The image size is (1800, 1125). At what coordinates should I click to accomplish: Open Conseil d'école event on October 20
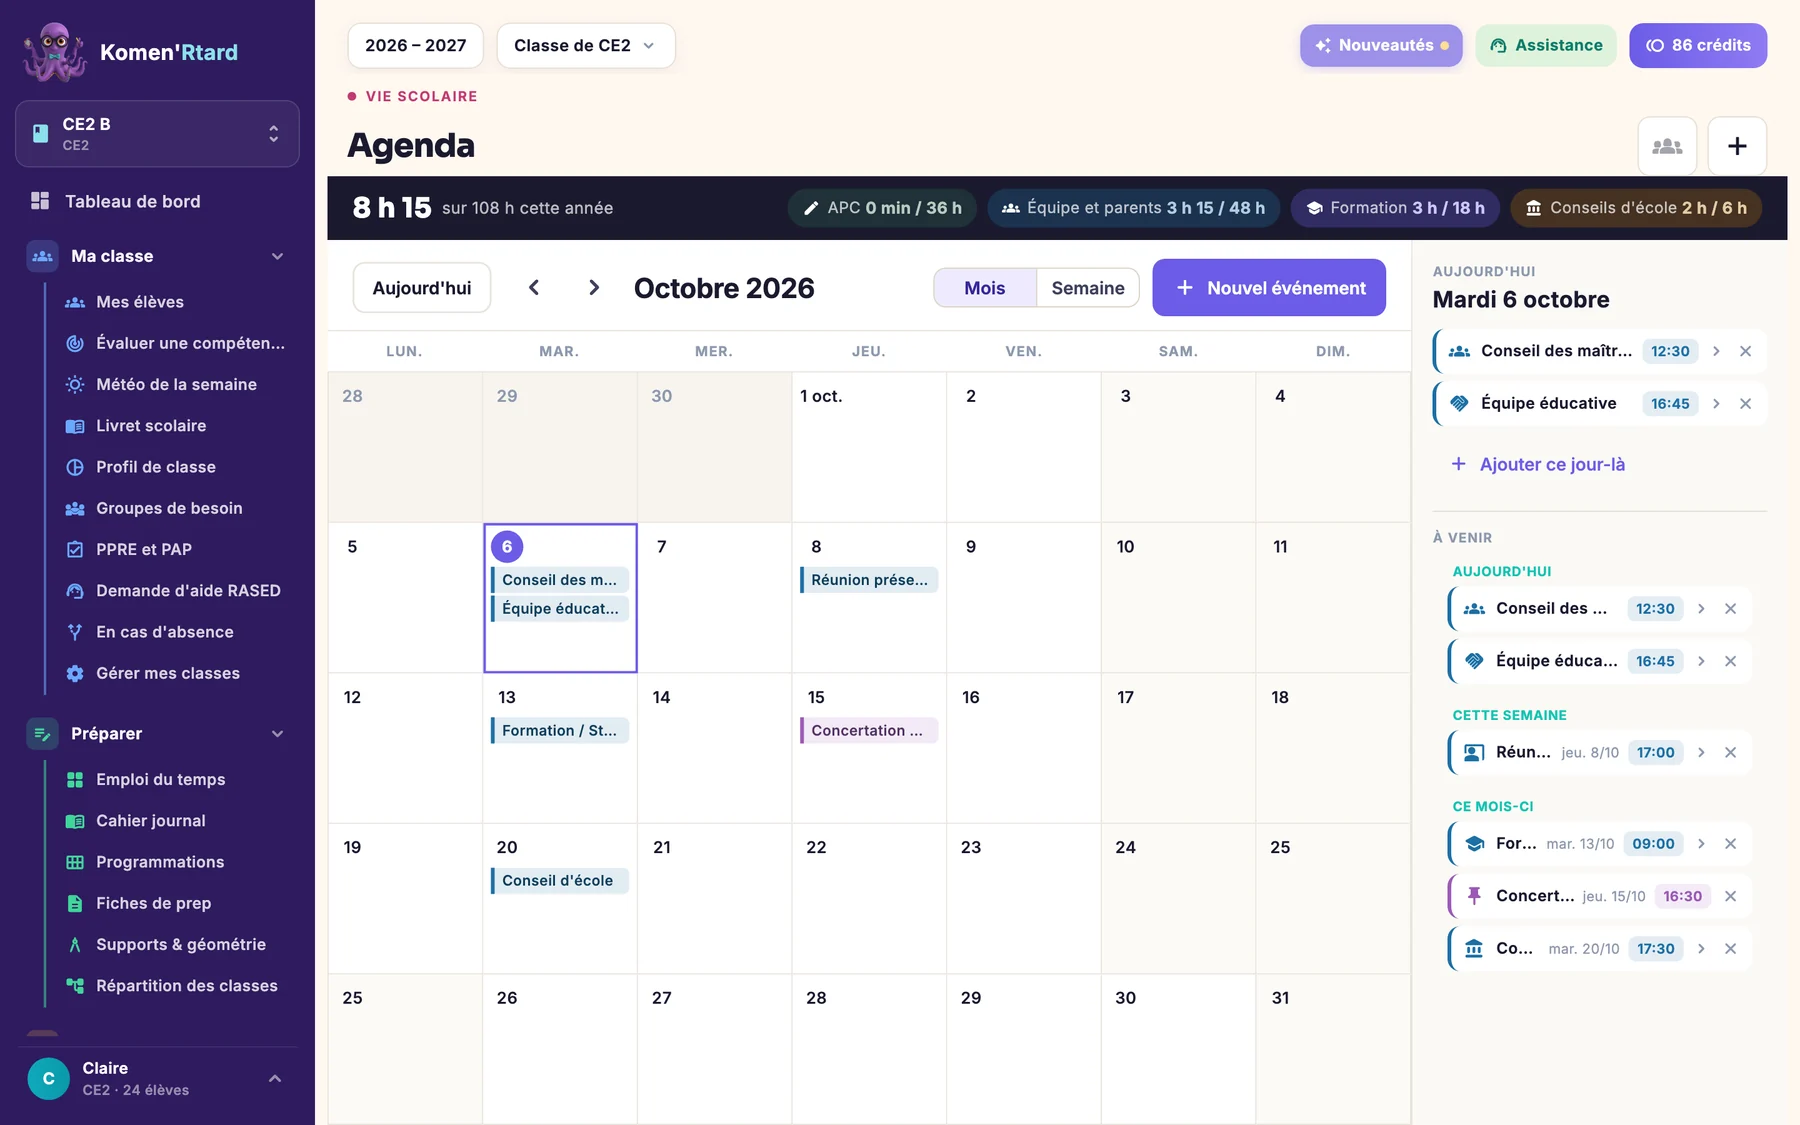coord(560,881)
